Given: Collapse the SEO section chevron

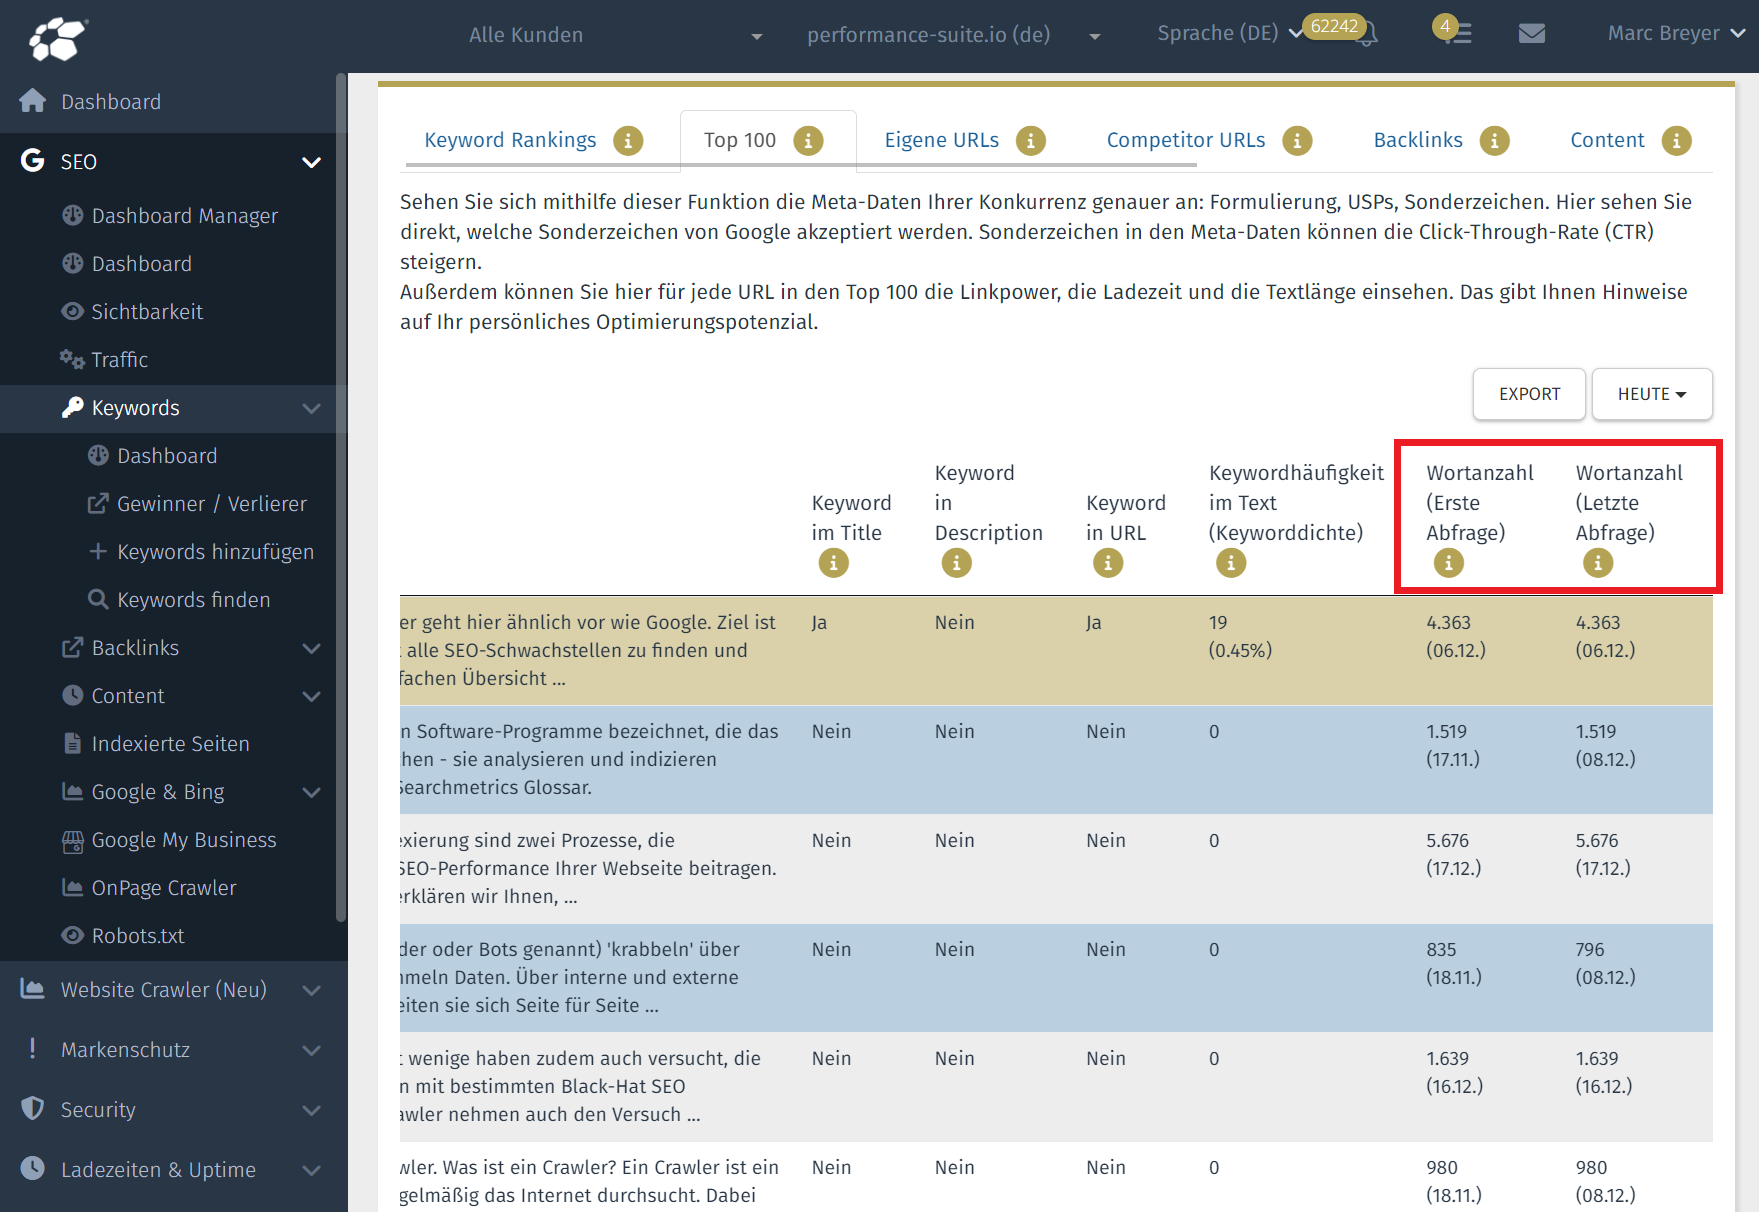Looking at the screenshot, I should coord(312,162).
